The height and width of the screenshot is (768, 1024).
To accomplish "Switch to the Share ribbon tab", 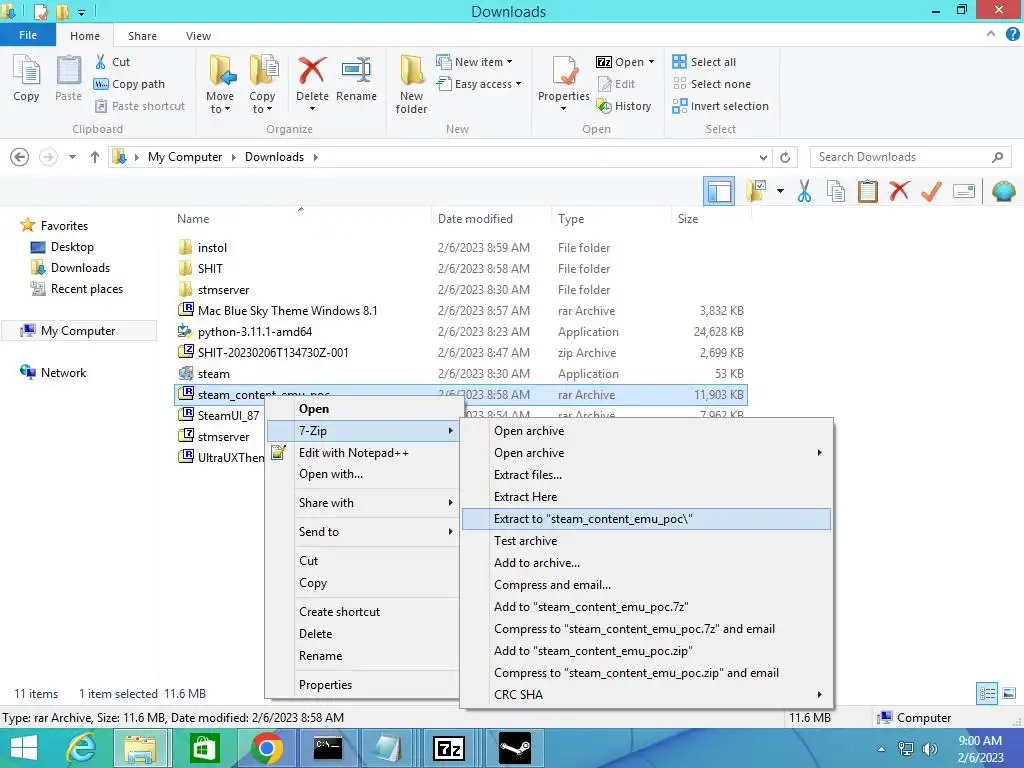I will (142, 36).
